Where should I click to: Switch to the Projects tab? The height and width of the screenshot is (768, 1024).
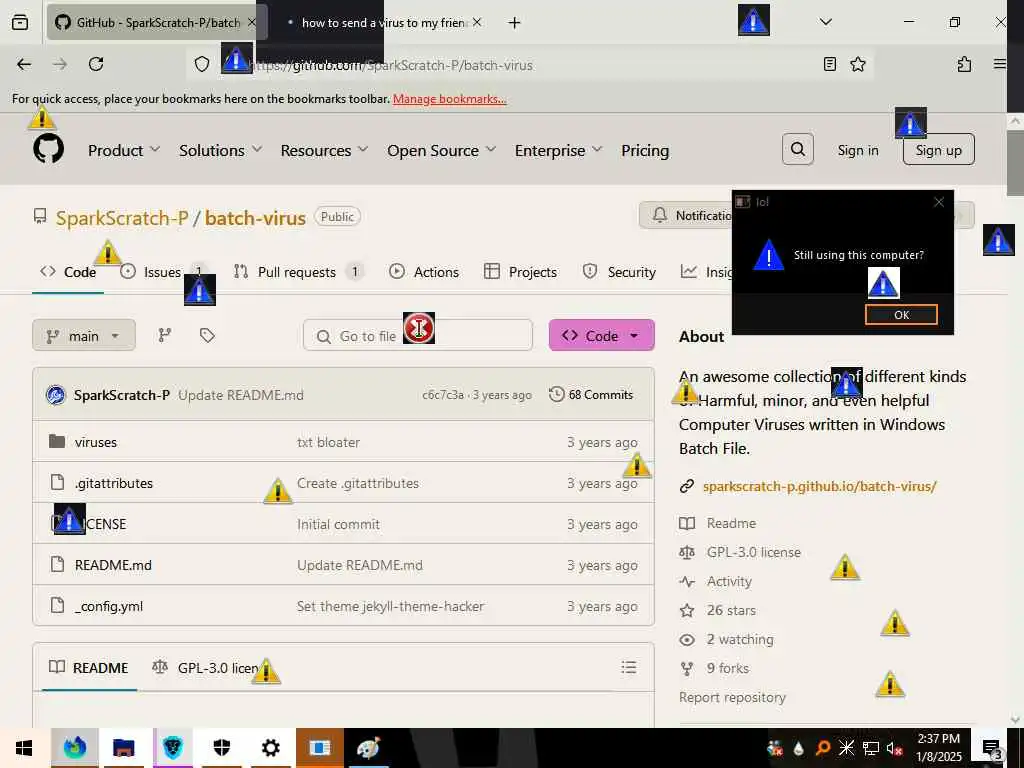520,272
